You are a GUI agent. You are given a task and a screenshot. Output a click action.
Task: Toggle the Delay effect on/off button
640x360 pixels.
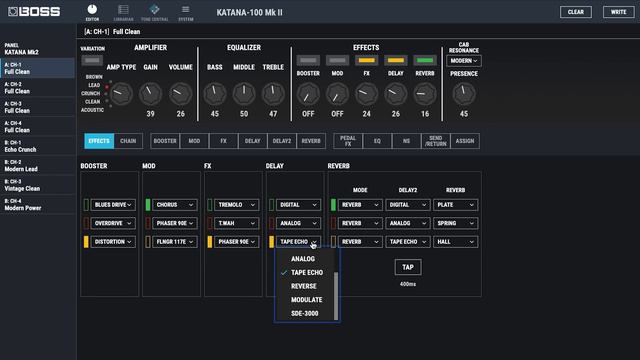tap(396, 60)
